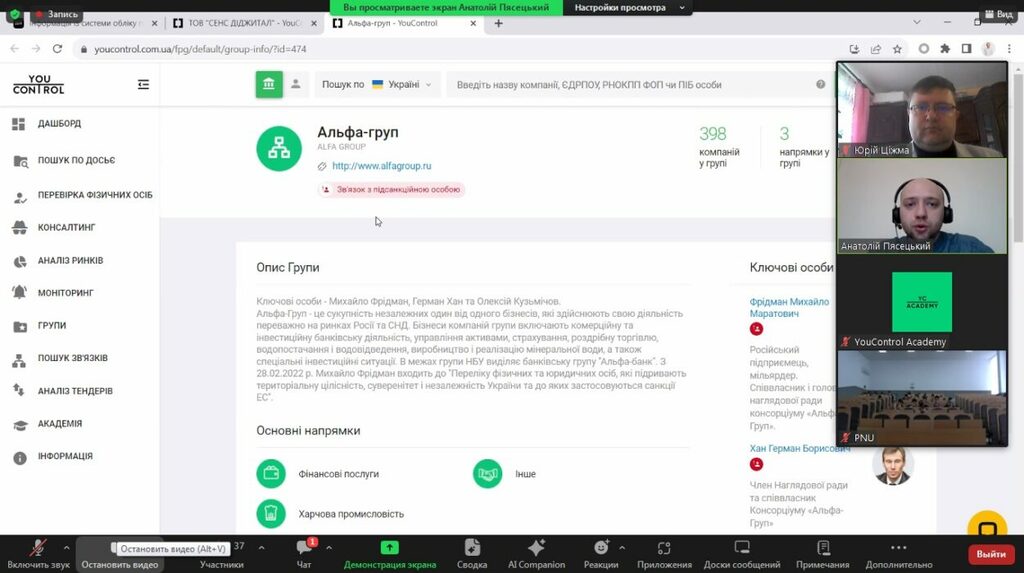Select the person search icon
The image size is (1024, 573).
(x=296, y=85)
